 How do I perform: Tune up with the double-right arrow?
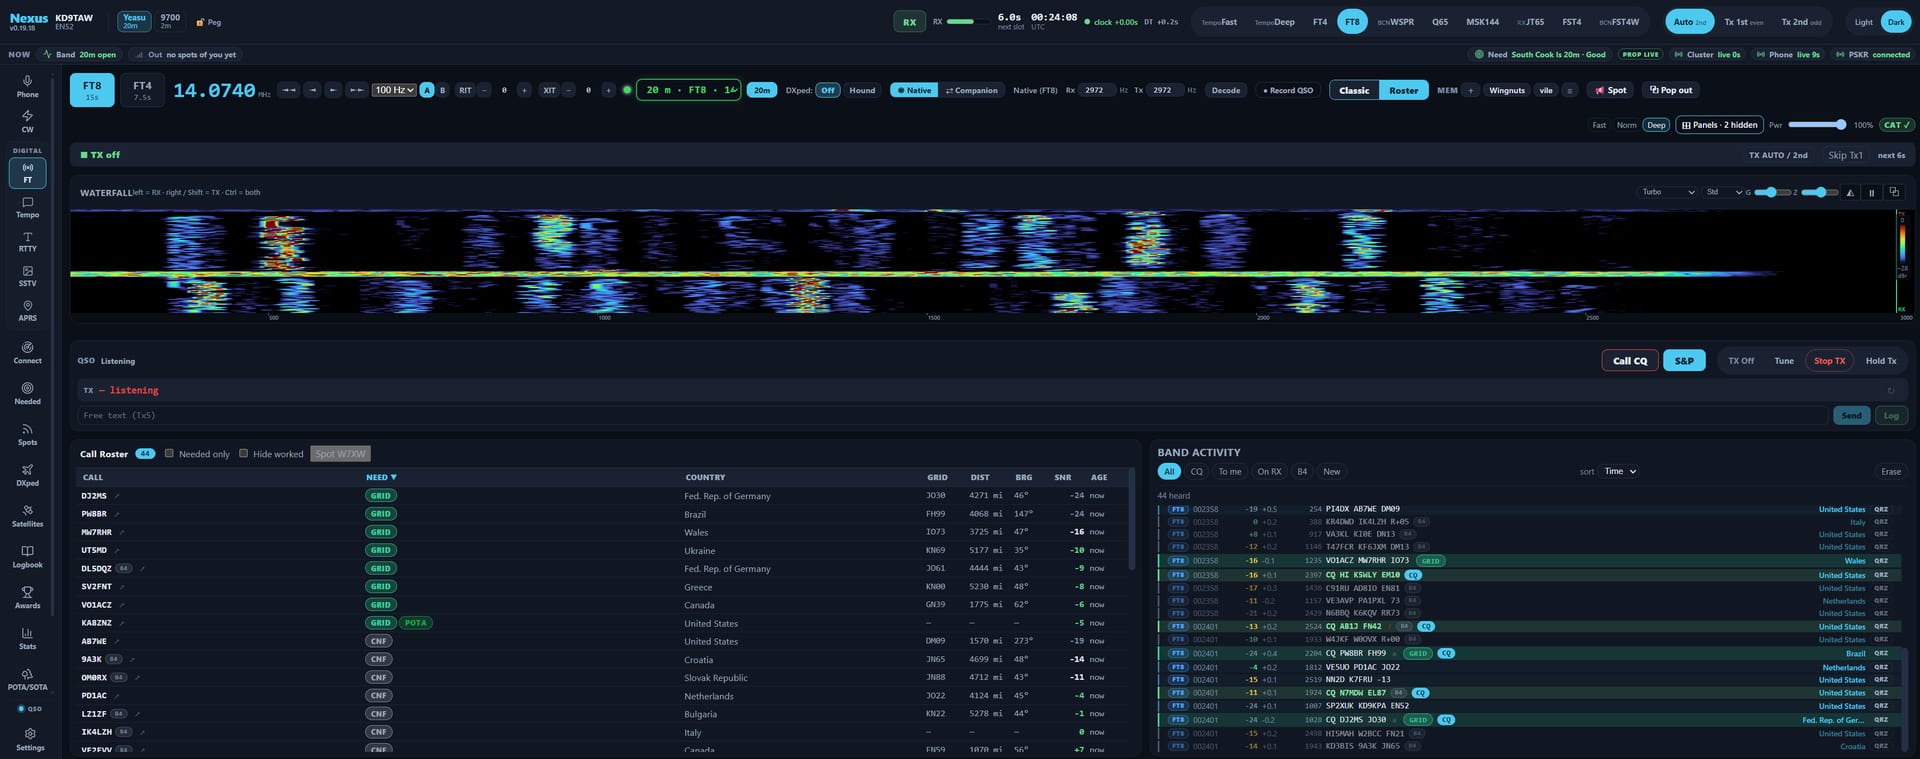[x=356, y=90]
